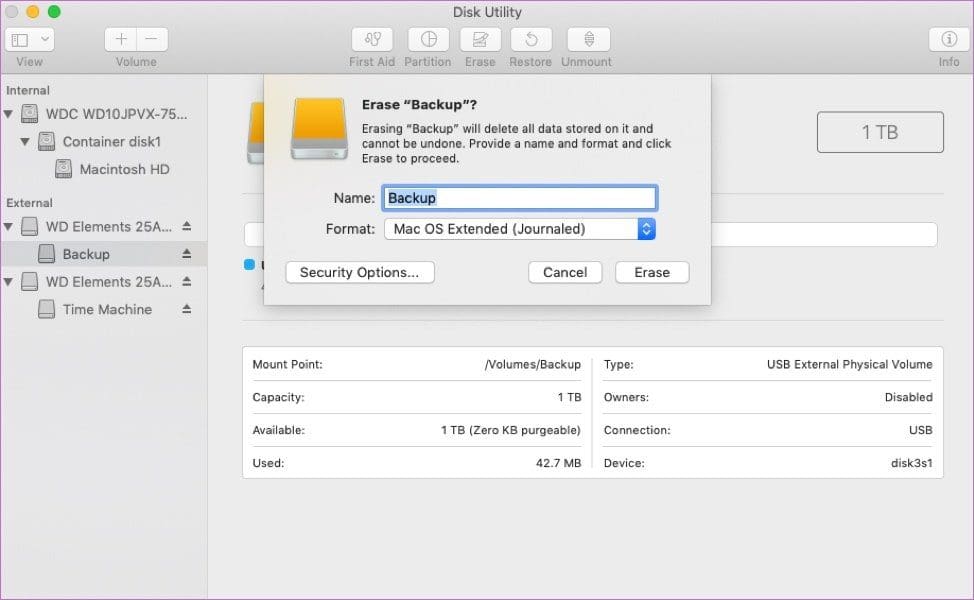Image resolution: width=974 pixels, height=600 pixels.
Task: Click the Connection USB value
Action: (x=920, y=430)
